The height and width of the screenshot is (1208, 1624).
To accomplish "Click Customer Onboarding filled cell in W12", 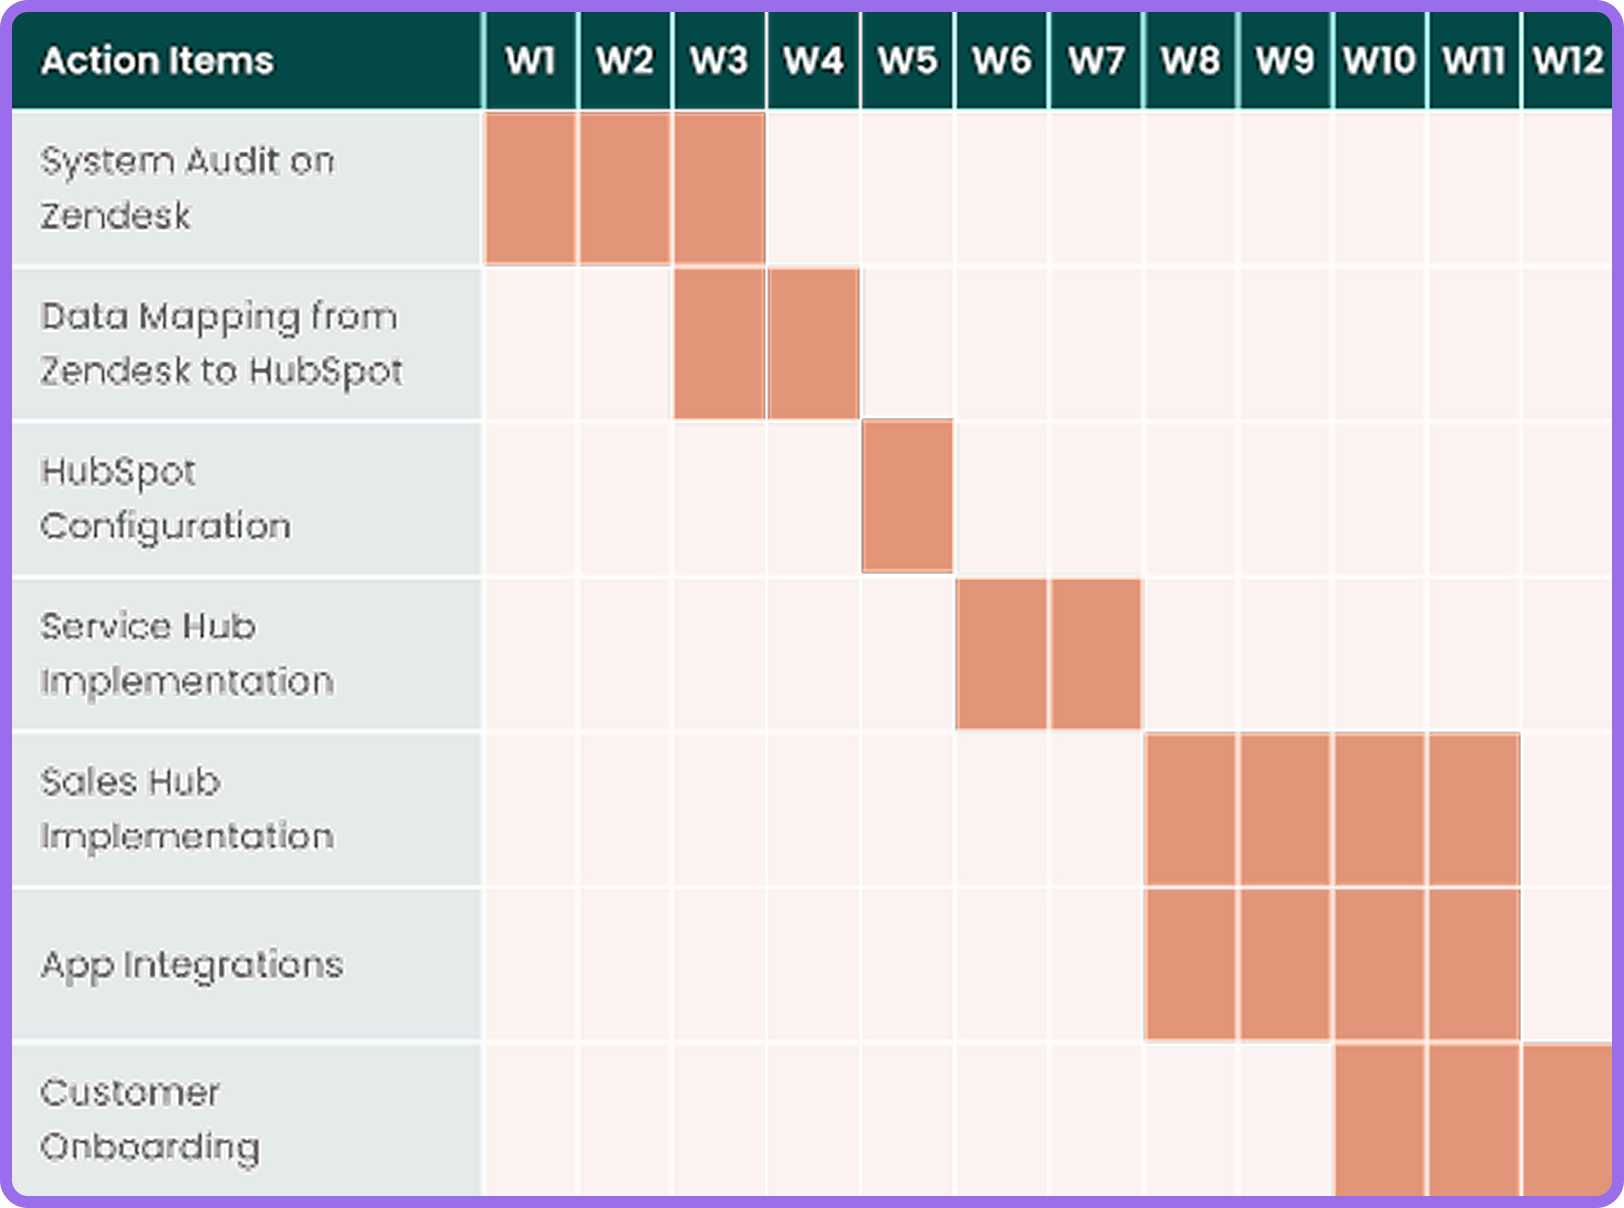I will coord(1567,1119).
